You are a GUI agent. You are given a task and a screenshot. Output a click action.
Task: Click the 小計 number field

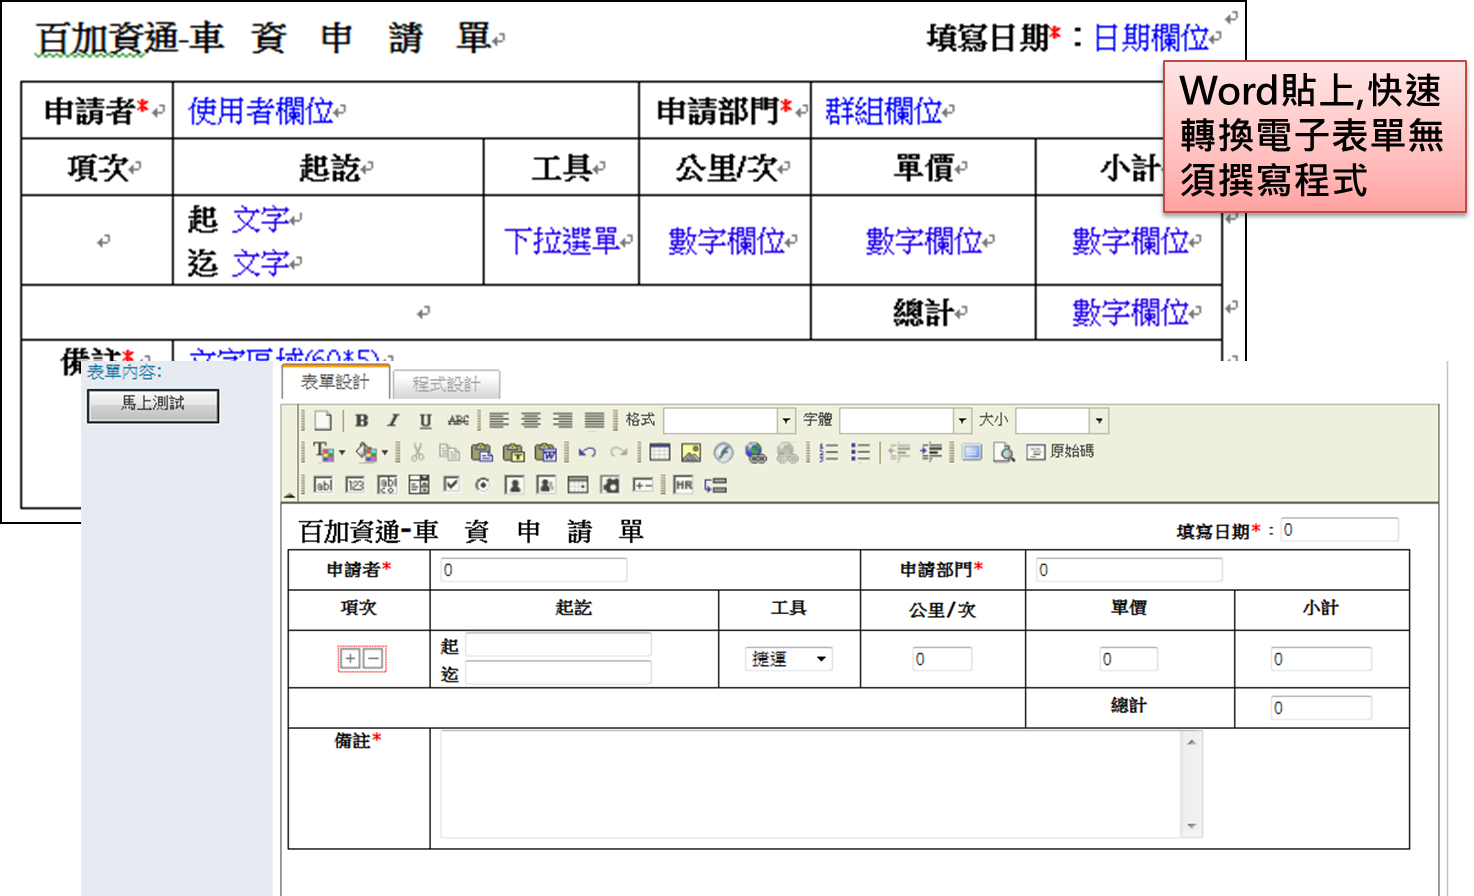pyautogui.click(x=1321, y=659)
